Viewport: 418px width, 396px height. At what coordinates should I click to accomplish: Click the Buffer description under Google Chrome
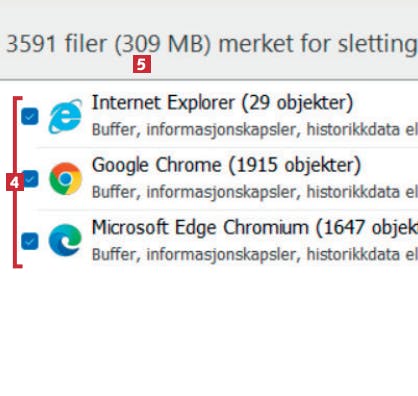click(255, 192)
